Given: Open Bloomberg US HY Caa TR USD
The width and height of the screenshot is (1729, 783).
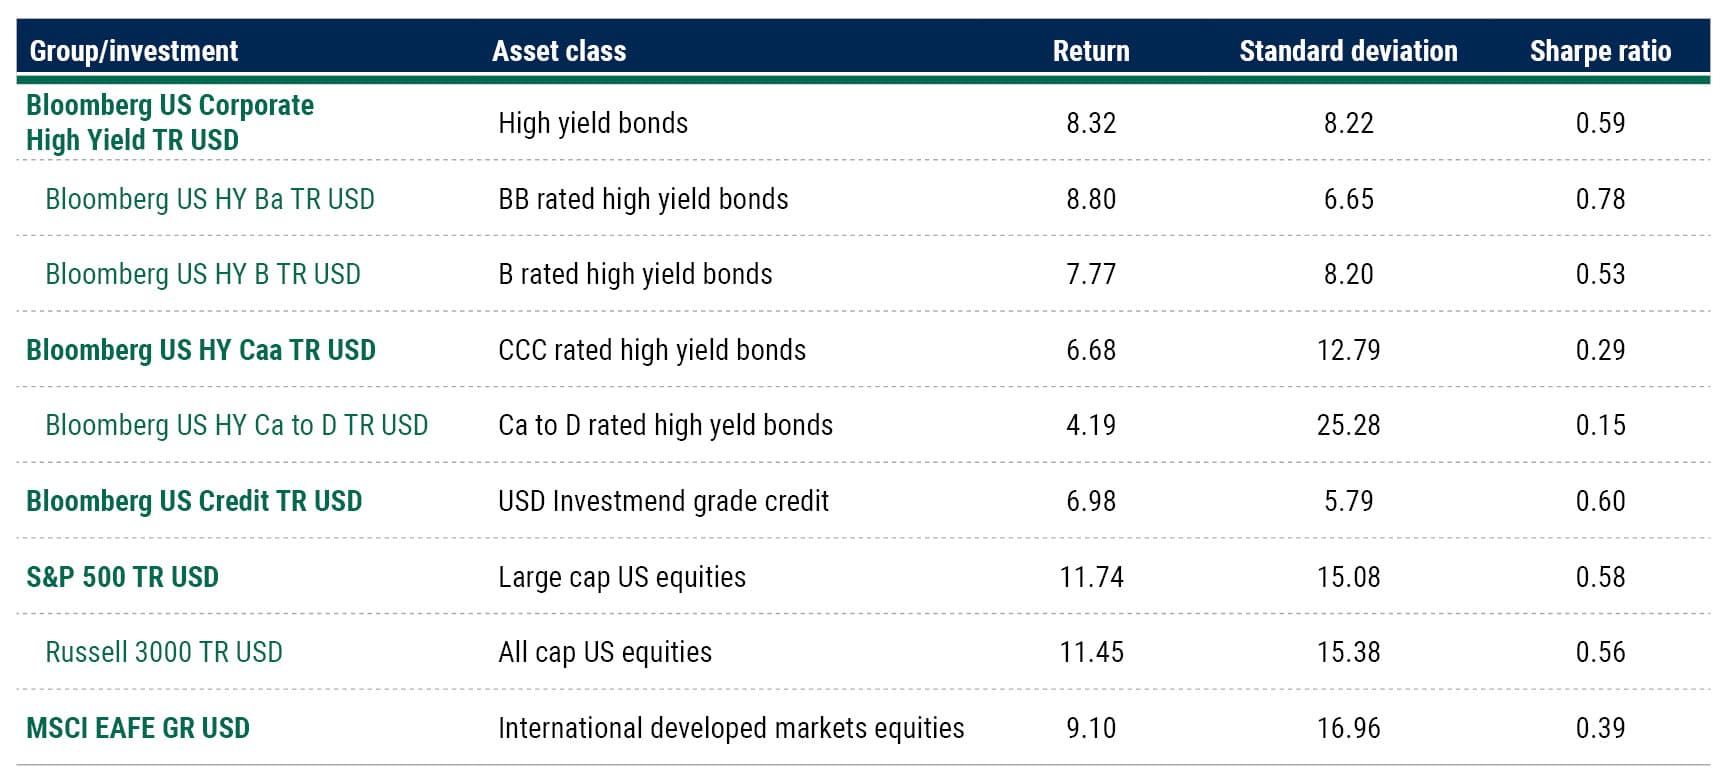Looking at the screenshot, I should tap(201, 350).
